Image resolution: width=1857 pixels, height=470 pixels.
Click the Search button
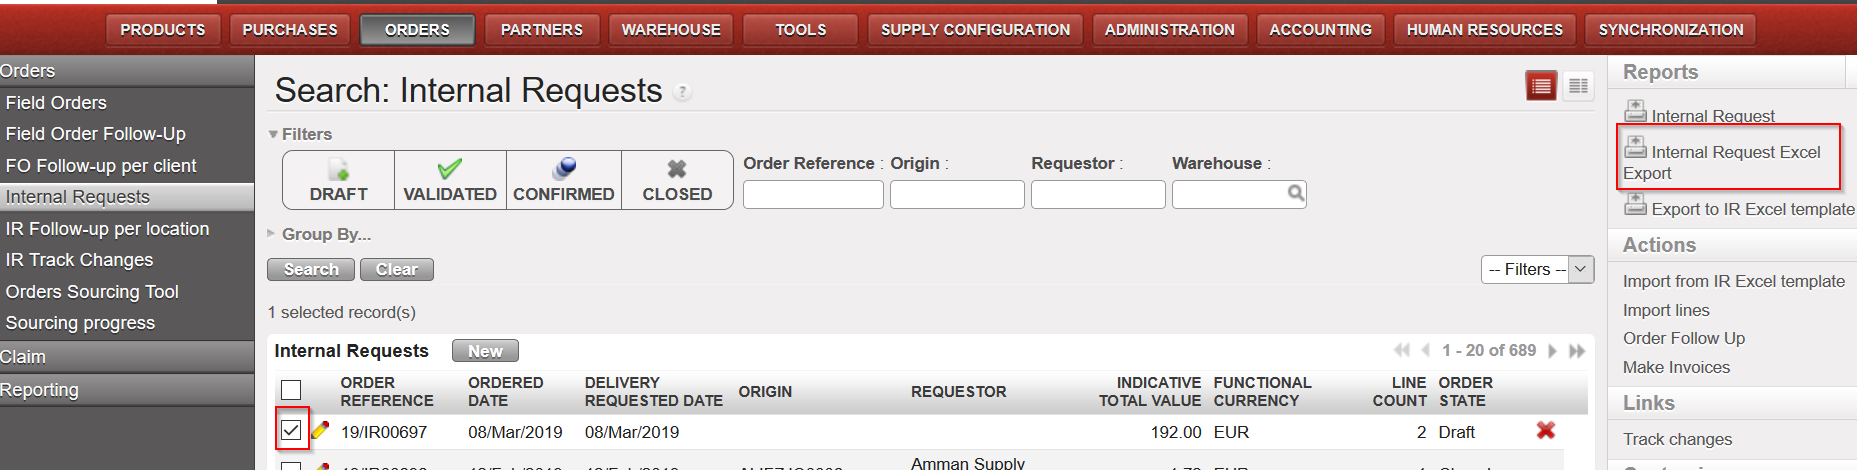coord(311,269)
